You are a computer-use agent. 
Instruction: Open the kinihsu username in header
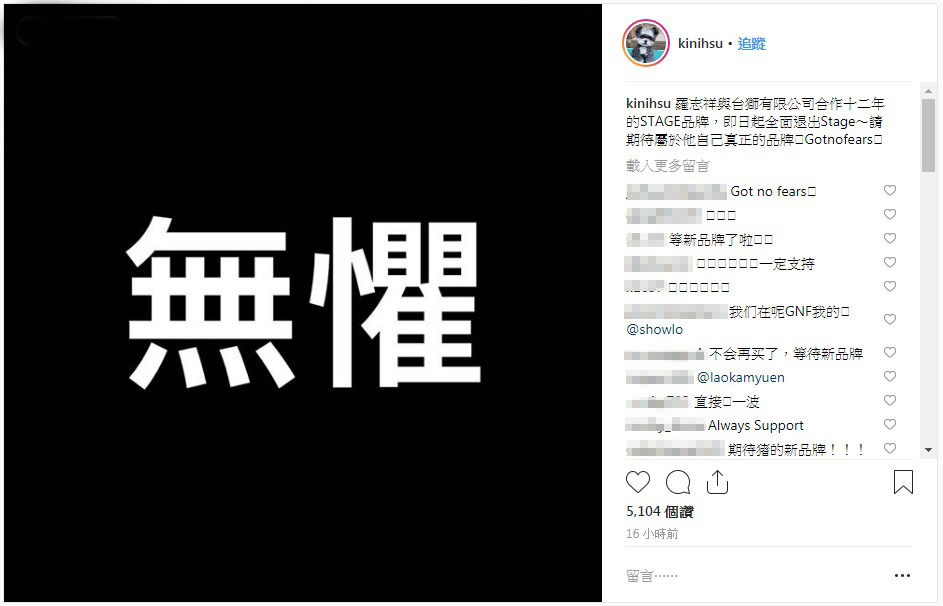(700, 43)
